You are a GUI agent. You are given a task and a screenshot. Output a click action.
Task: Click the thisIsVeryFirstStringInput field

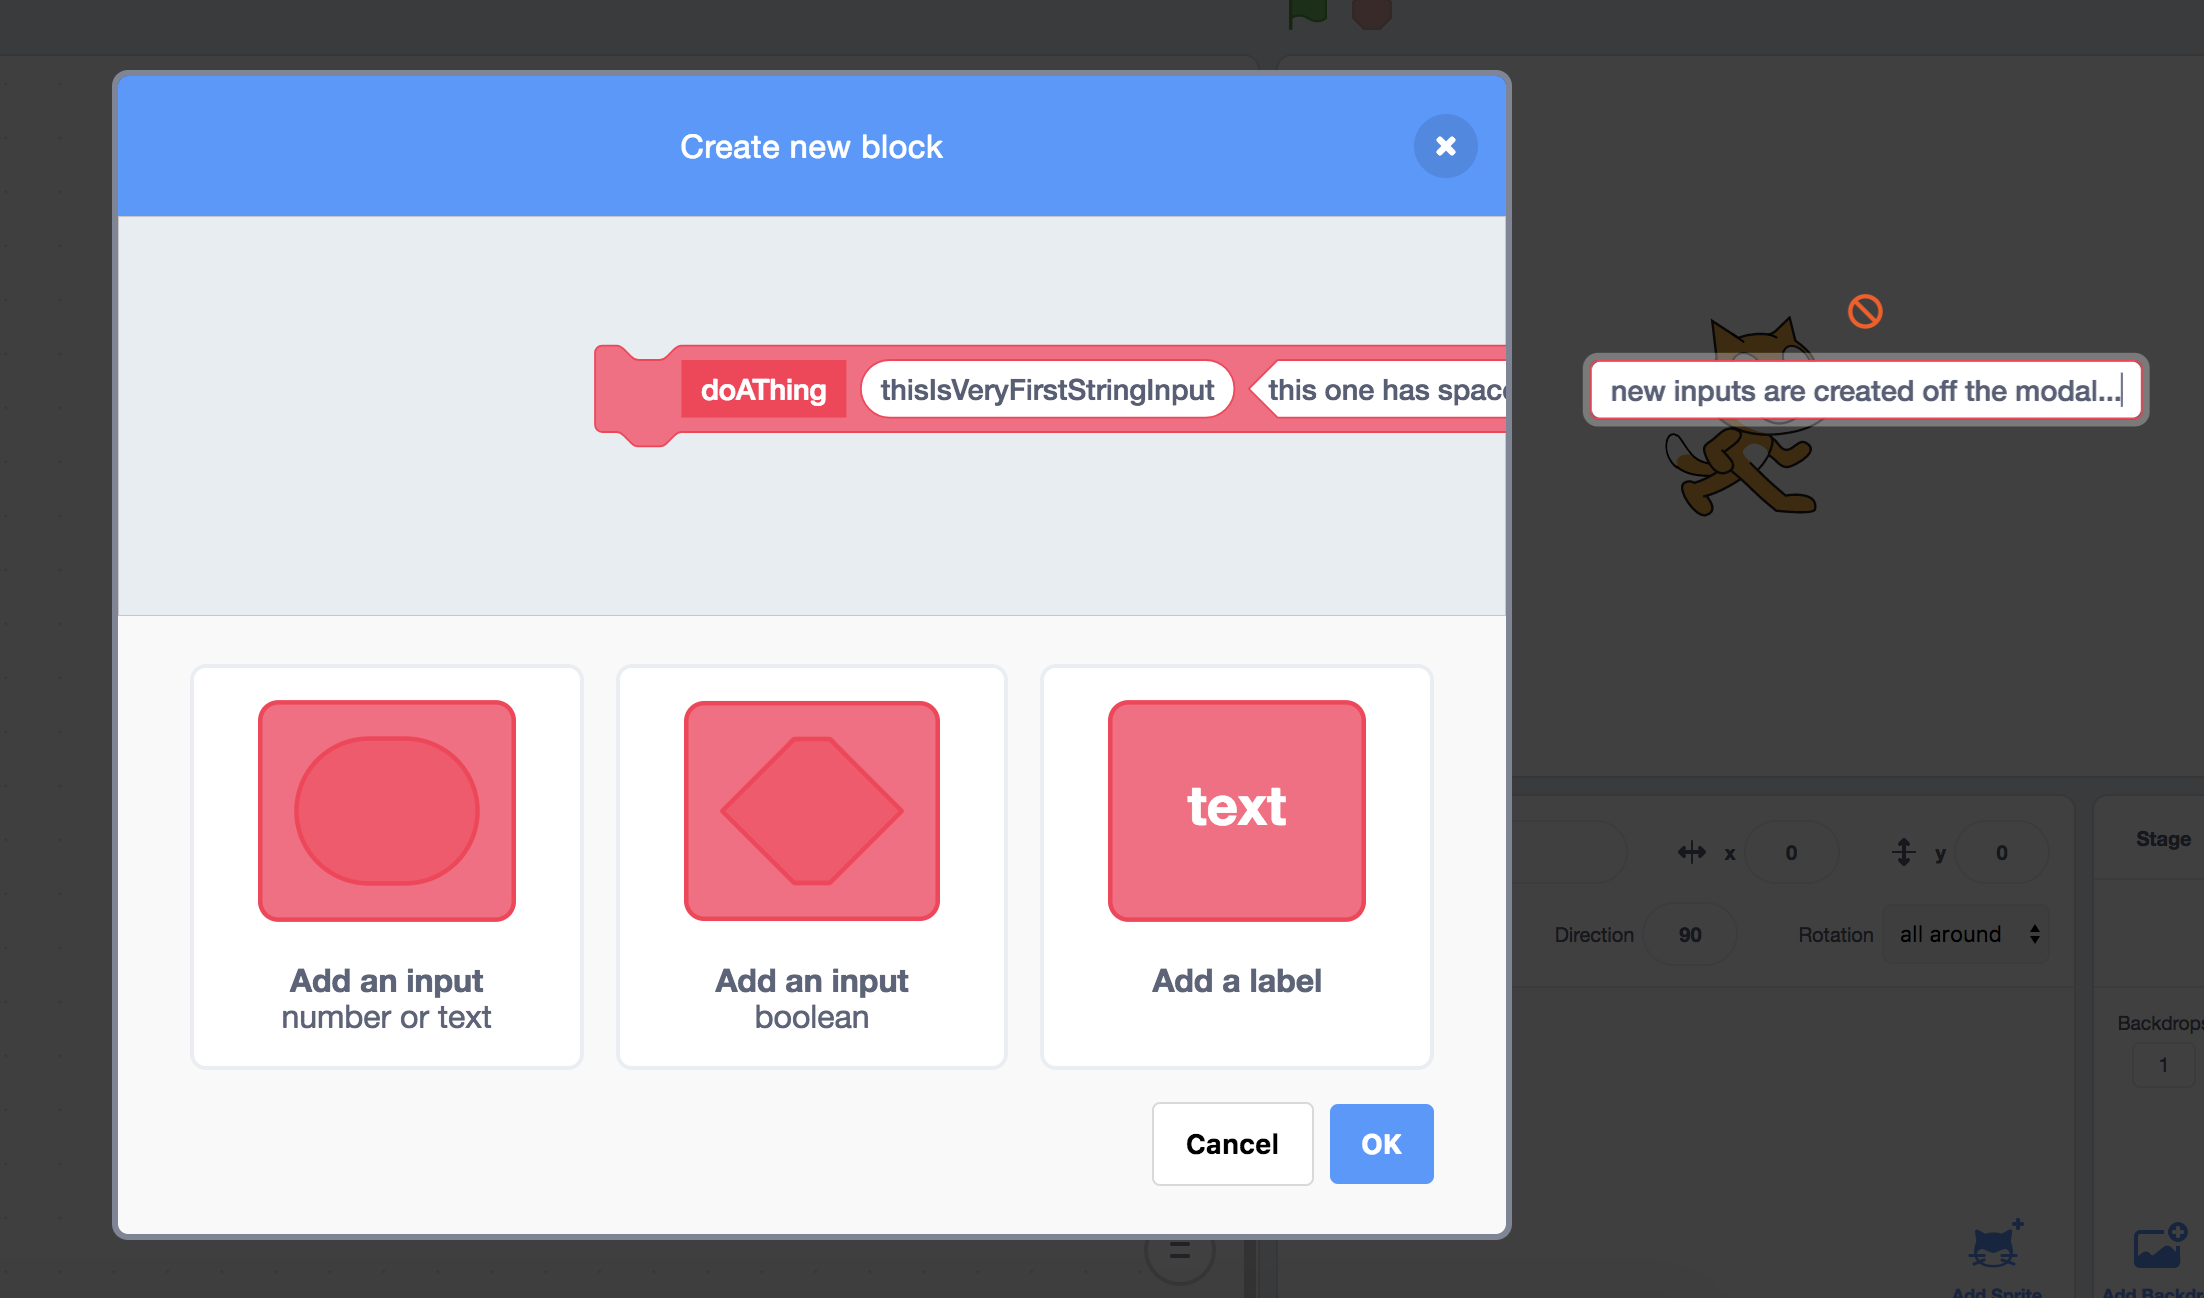[x=1047, y=389]
